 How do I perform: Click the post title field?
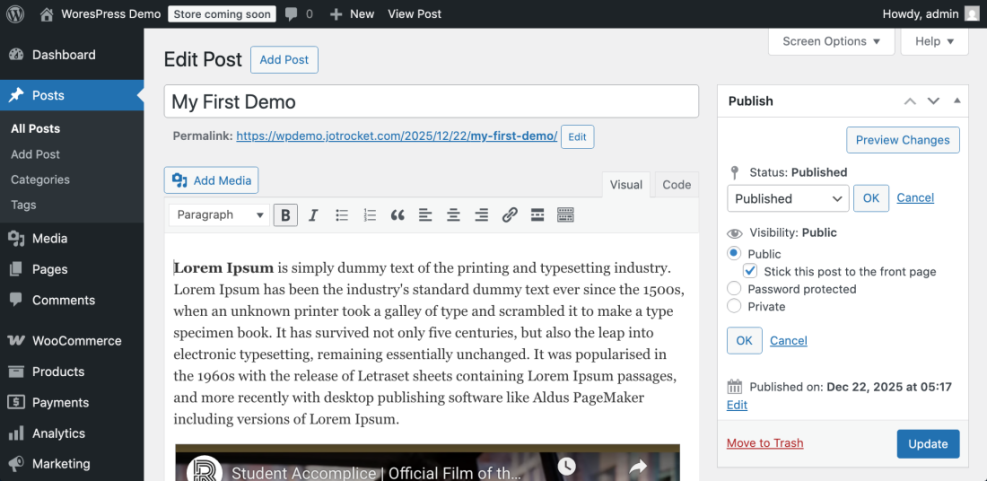click(x=431, y=101)
